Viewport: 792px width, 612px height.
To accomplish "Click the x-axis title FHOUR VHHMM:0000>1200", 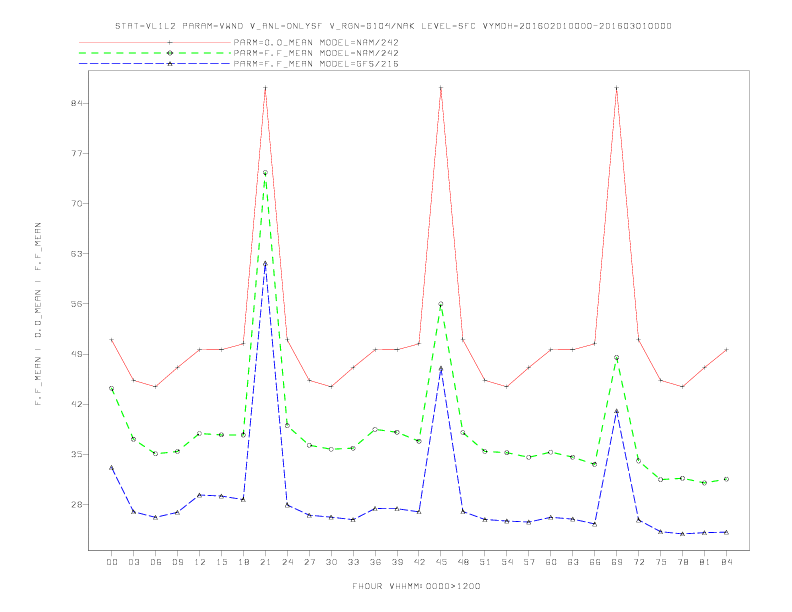I will 416,586.
